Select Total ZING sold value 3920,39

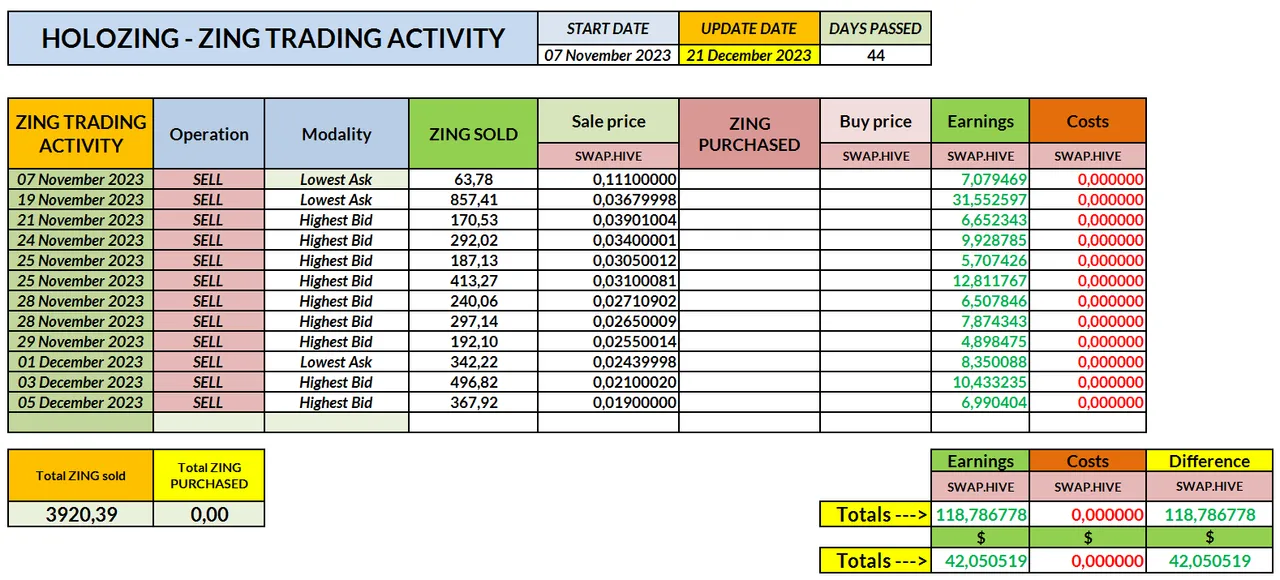81,514
